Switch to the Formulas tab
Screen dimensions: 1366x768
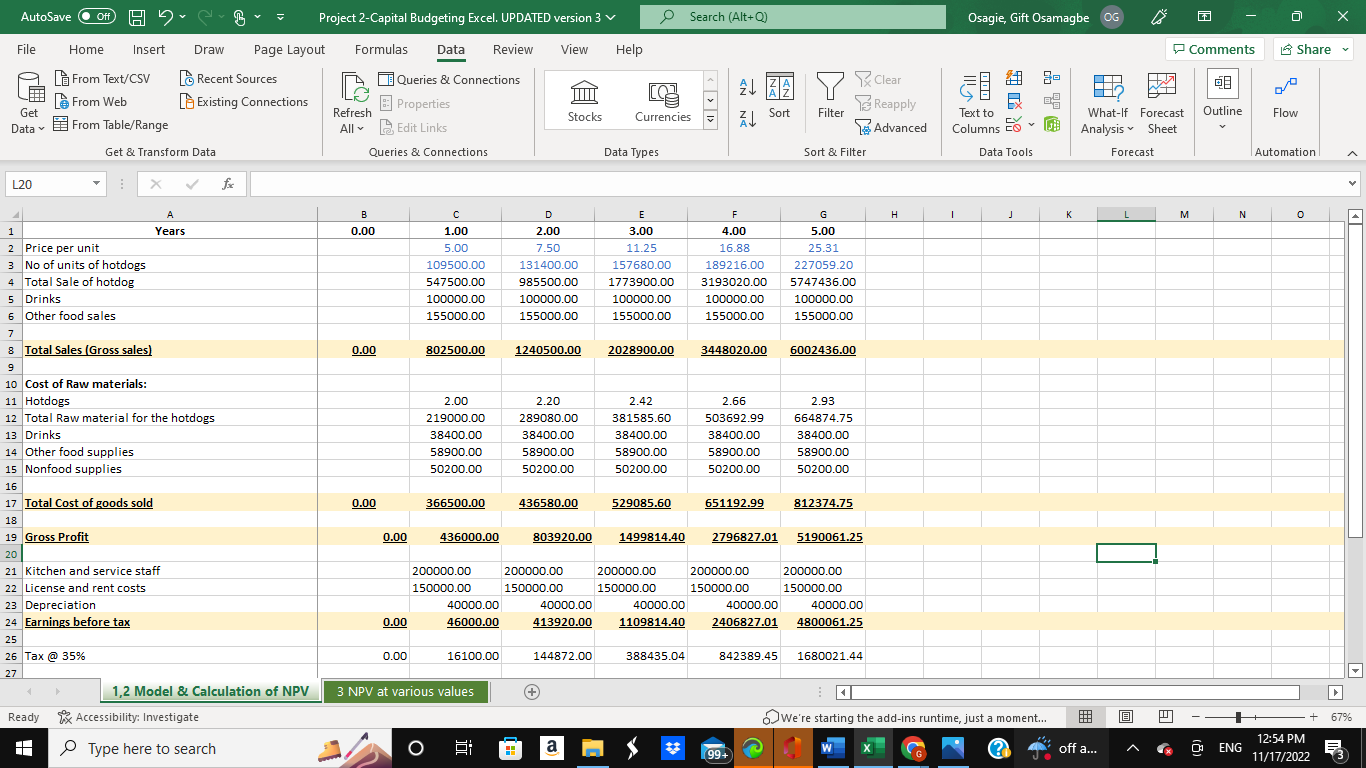point(381,49)
